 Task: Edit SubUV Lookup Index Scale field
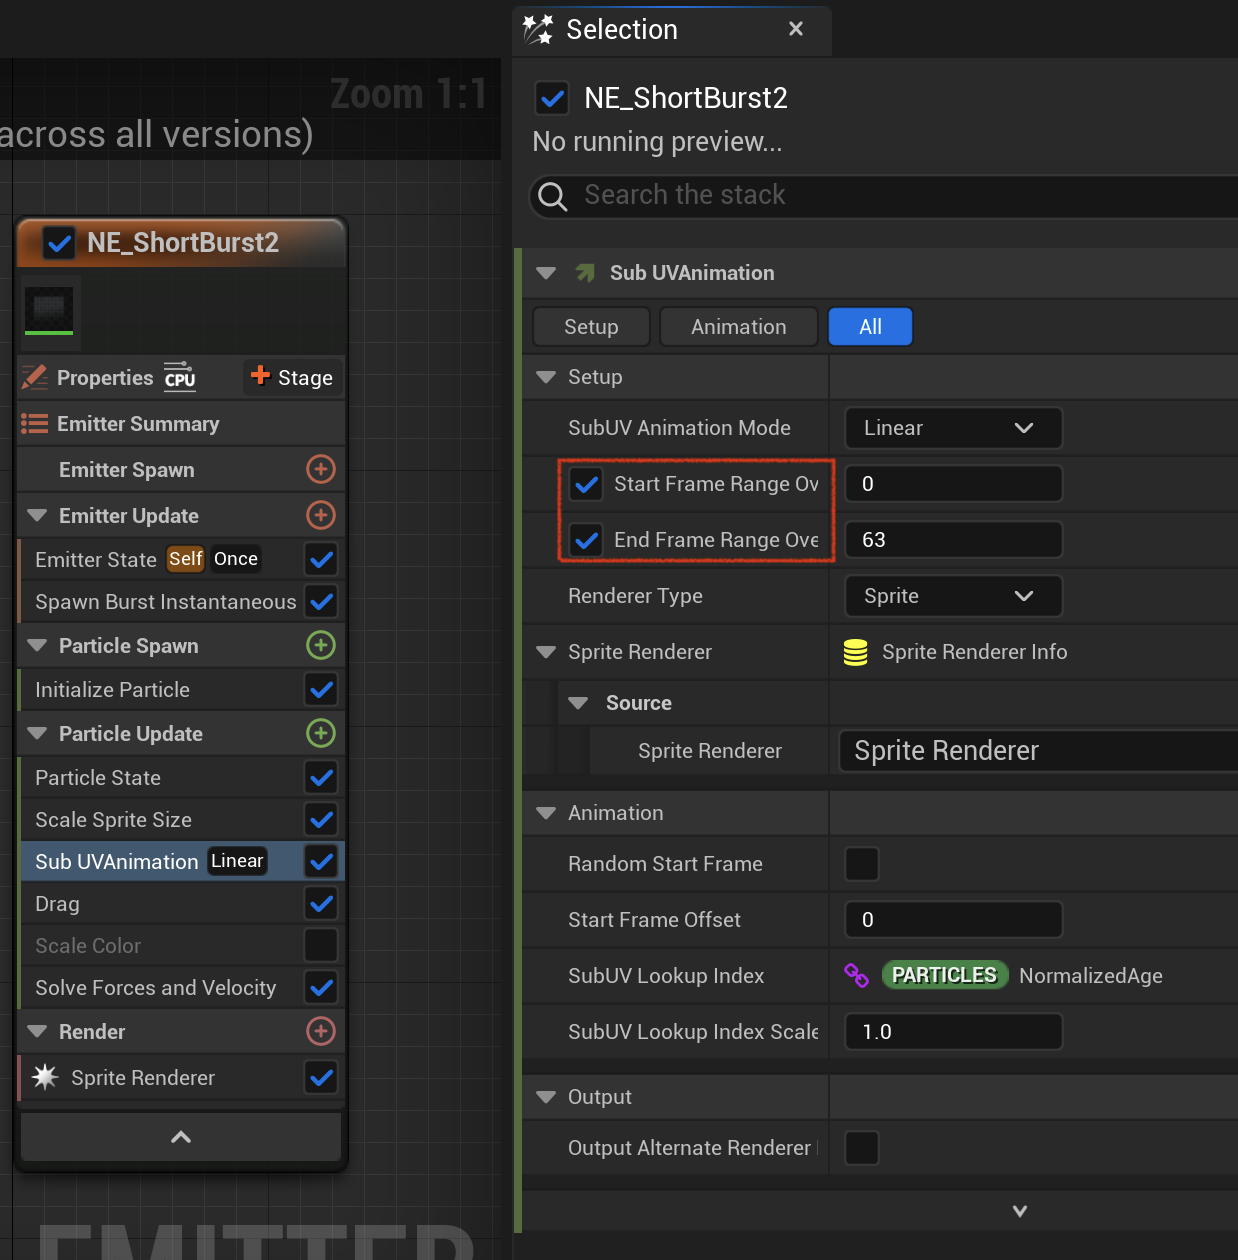click(x=953, y=1032)
